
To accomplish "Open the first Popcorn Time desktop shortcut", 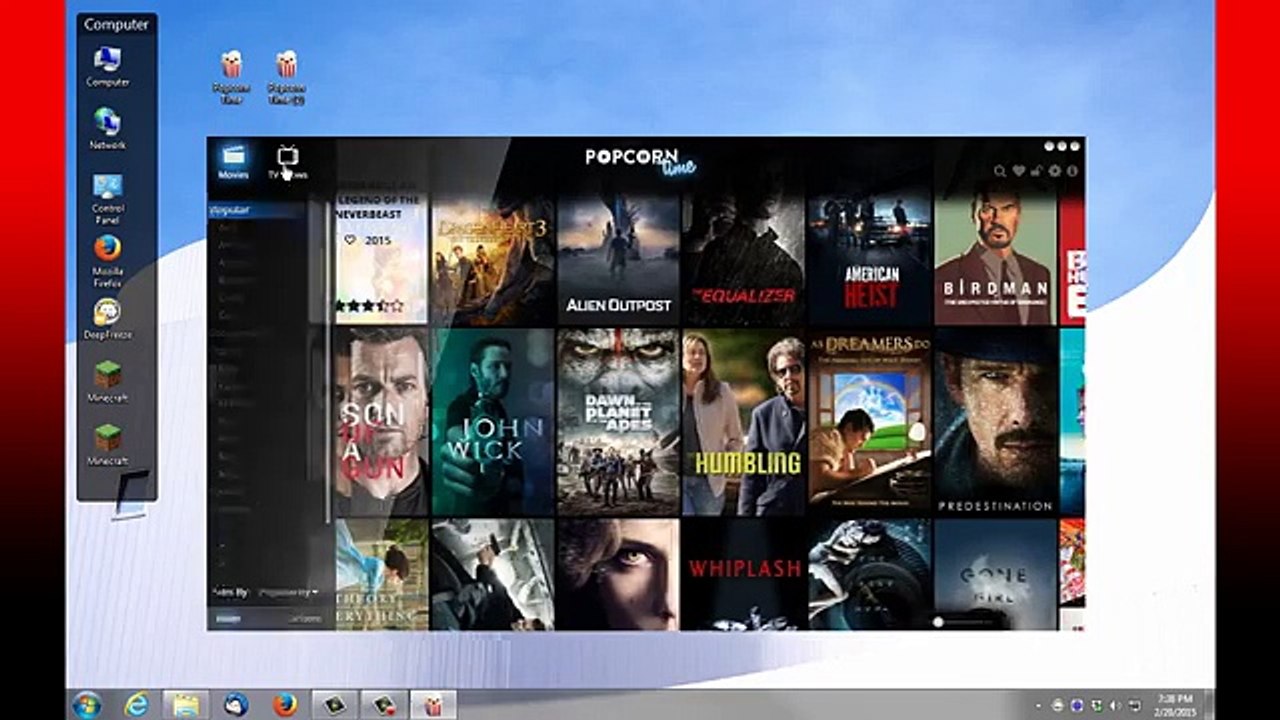I will coord(231,77).
